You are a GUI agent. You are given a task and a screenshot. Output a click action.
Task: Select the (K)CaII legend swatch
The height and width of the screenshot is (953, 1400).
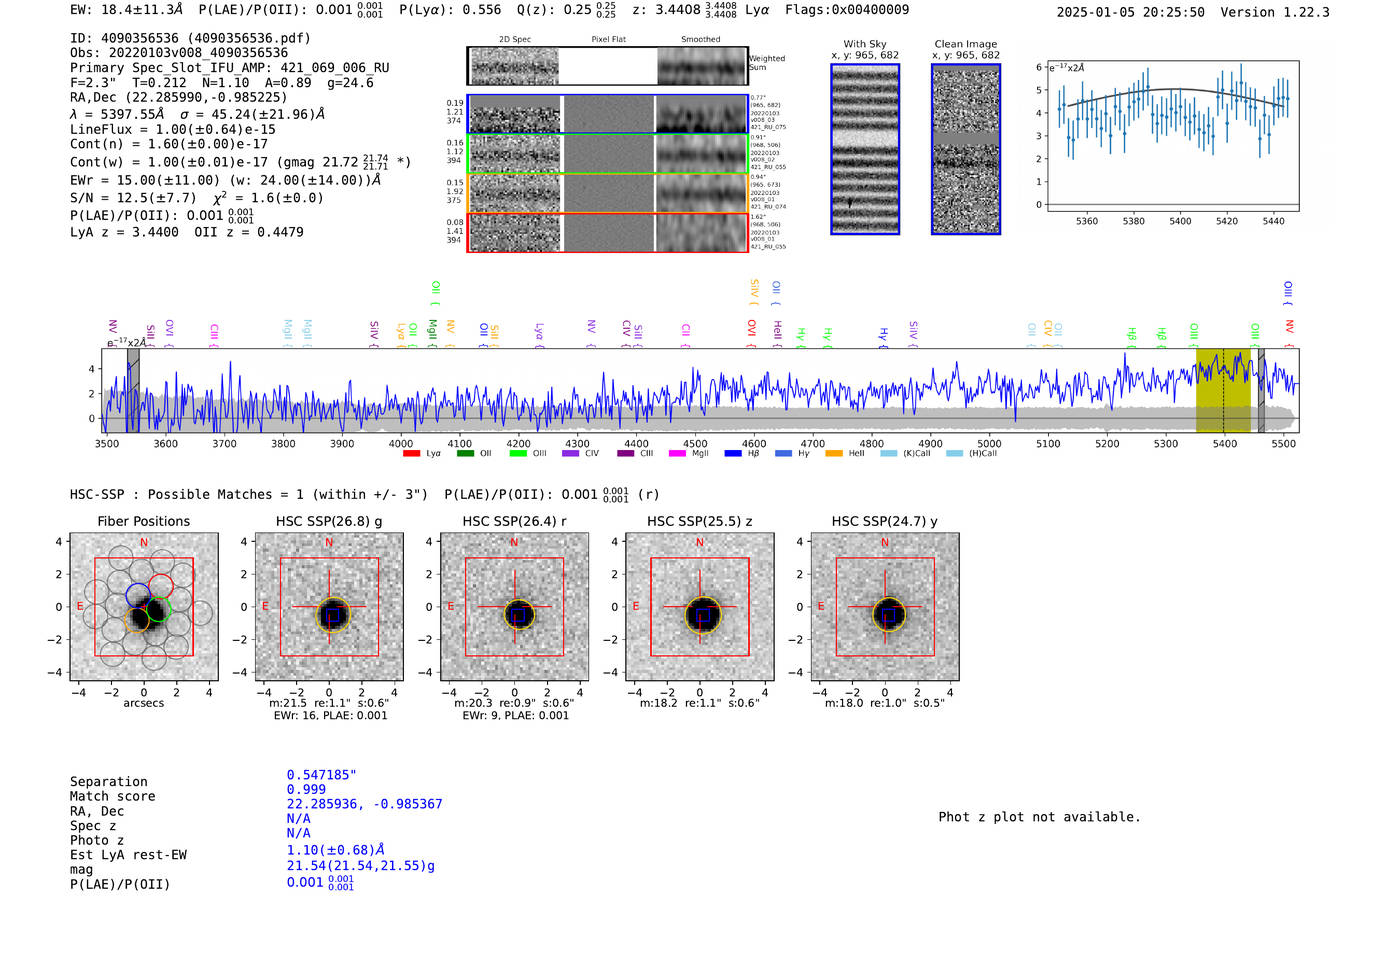tap(889, 454)
